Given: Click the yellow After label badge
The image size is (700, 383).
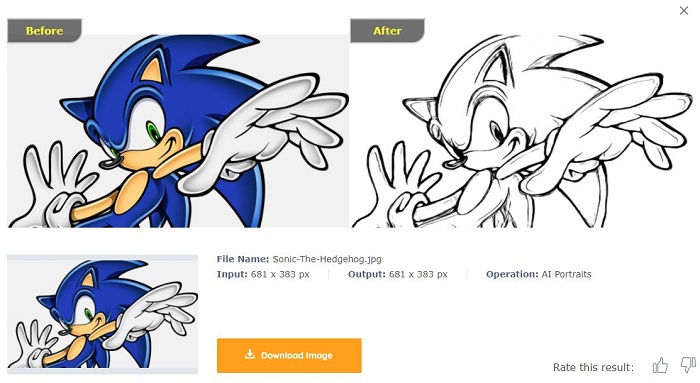Looking at the screenshot, I should (387, 31).
